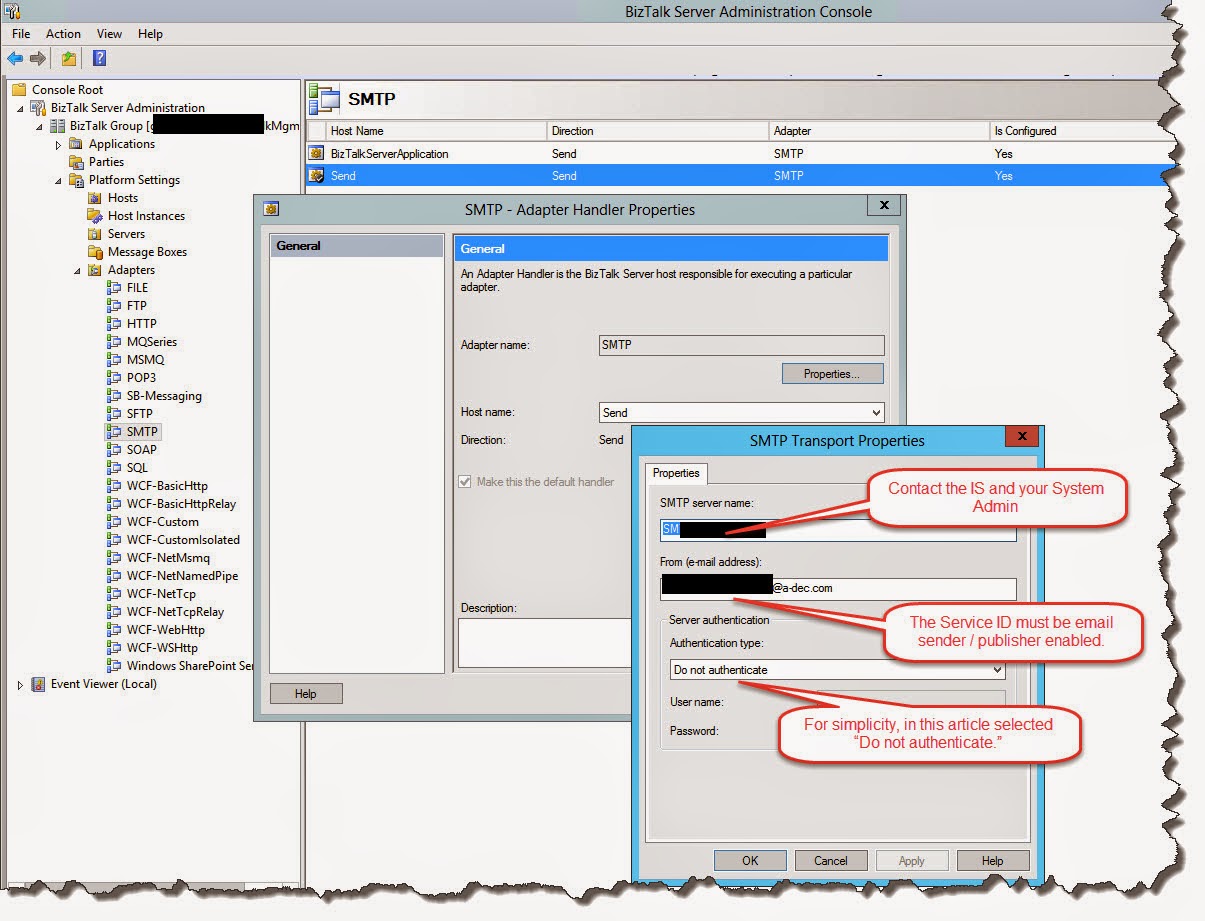Click the From e-mail address field
Image resolution: width=1205 pixels, height=921 pixels.
(x=838, y=589)
